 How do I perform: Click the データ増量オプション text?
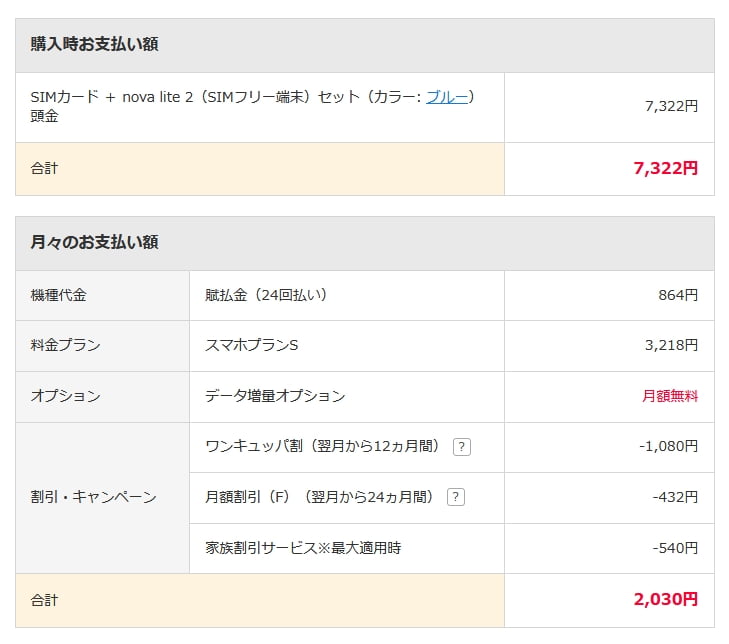pos(275,396)
